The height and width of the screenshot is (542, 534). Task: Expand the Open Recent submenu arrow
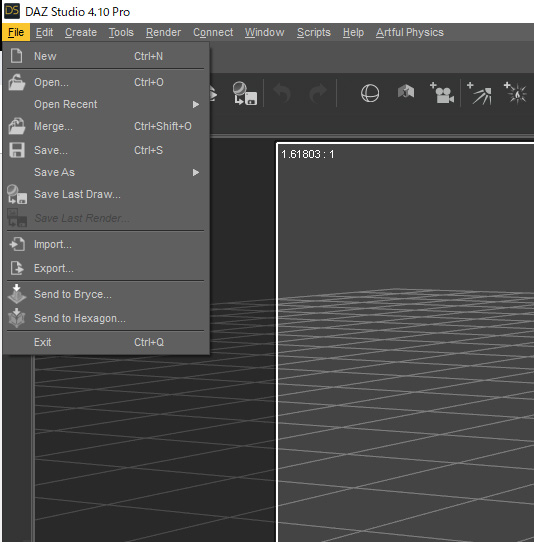pos(196,104)
